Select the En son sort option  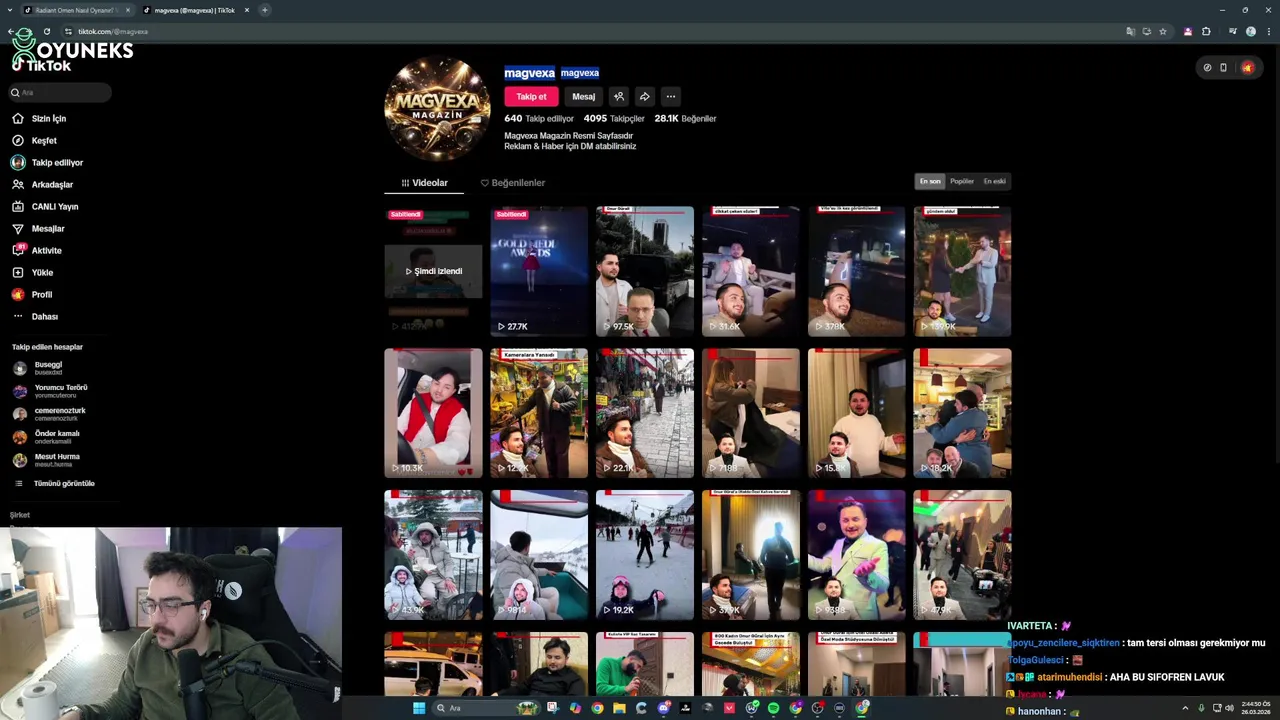coord(930,181)
